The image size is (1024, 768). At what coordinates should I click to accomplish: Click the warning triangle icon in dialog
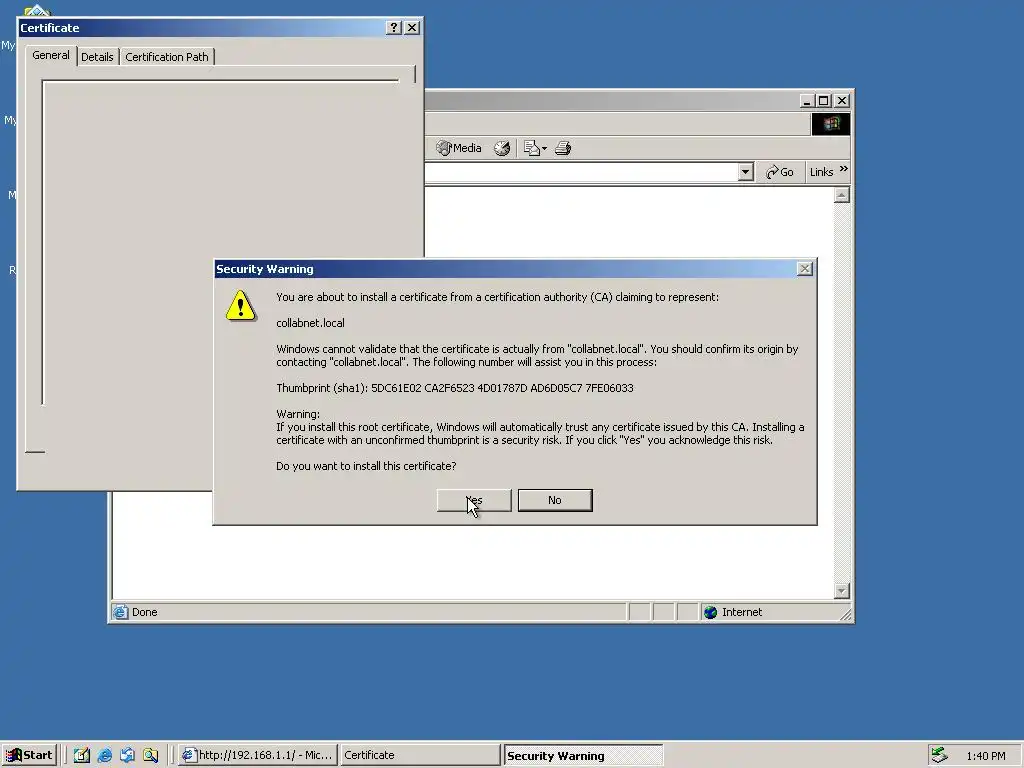(241, 306)
